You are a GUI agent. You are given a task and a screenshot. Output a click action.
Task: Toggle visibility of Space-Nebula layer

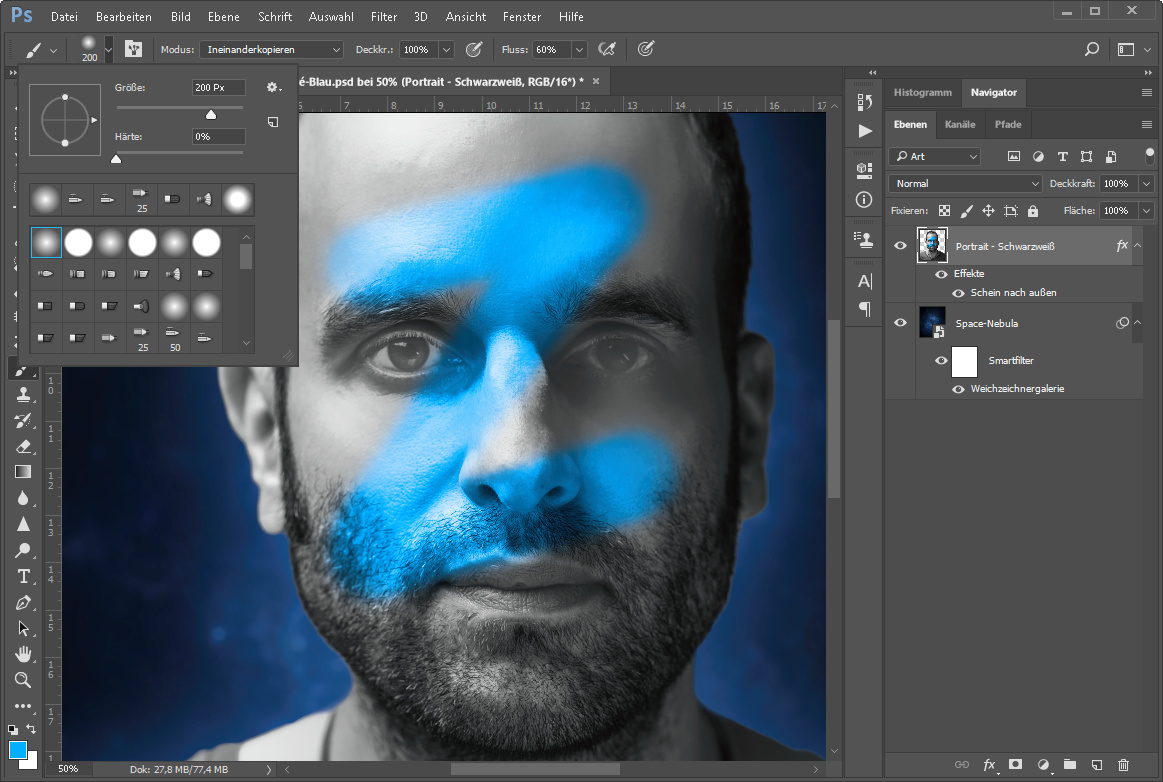click(x=900, y=323)
